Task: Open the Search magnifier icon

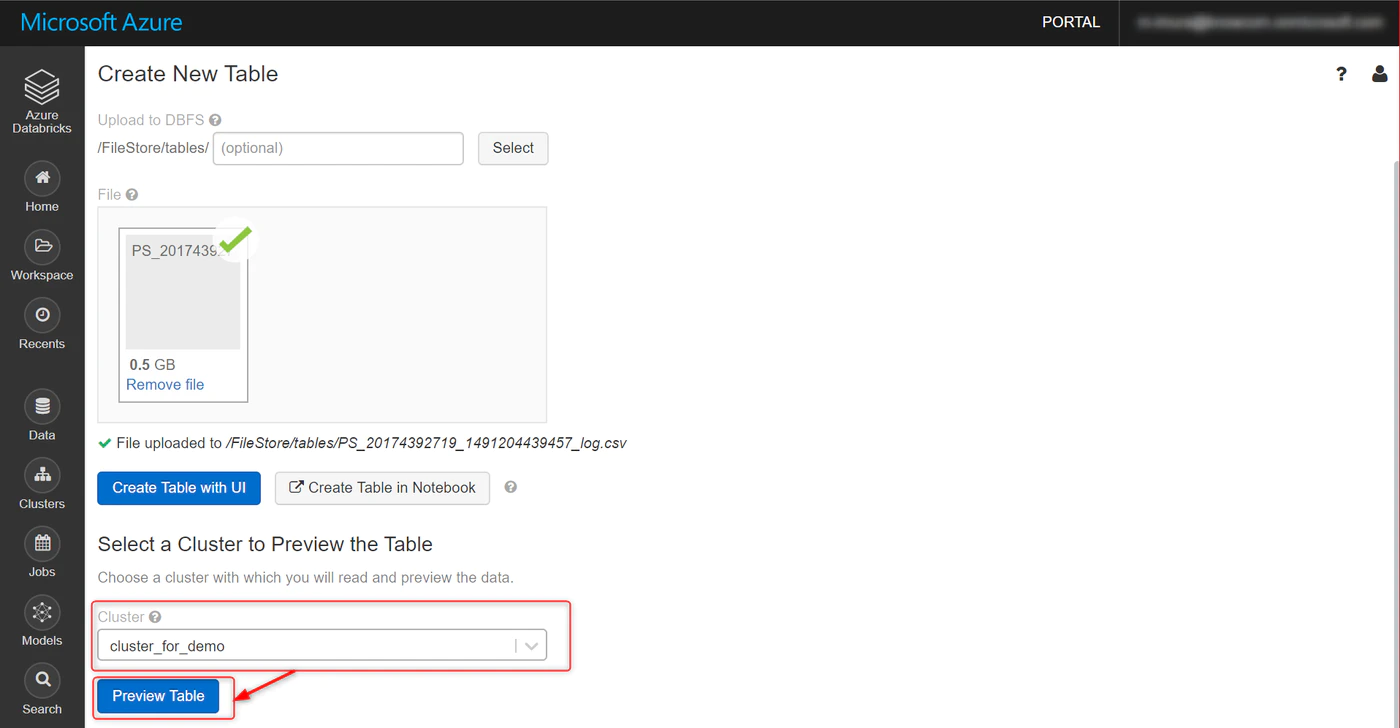Action: pyautogui.click(x=42, y=681)
